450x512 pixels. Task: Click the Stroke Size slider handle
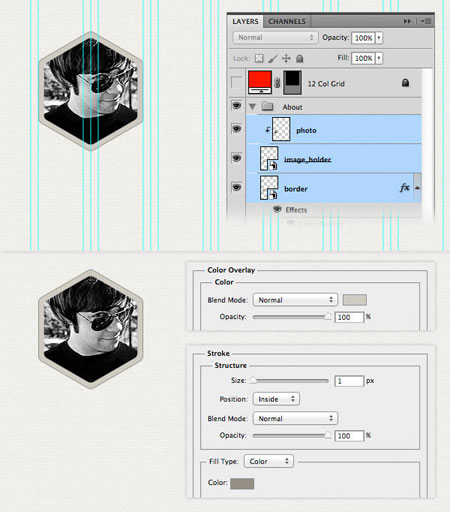click(x=253, y=380)
